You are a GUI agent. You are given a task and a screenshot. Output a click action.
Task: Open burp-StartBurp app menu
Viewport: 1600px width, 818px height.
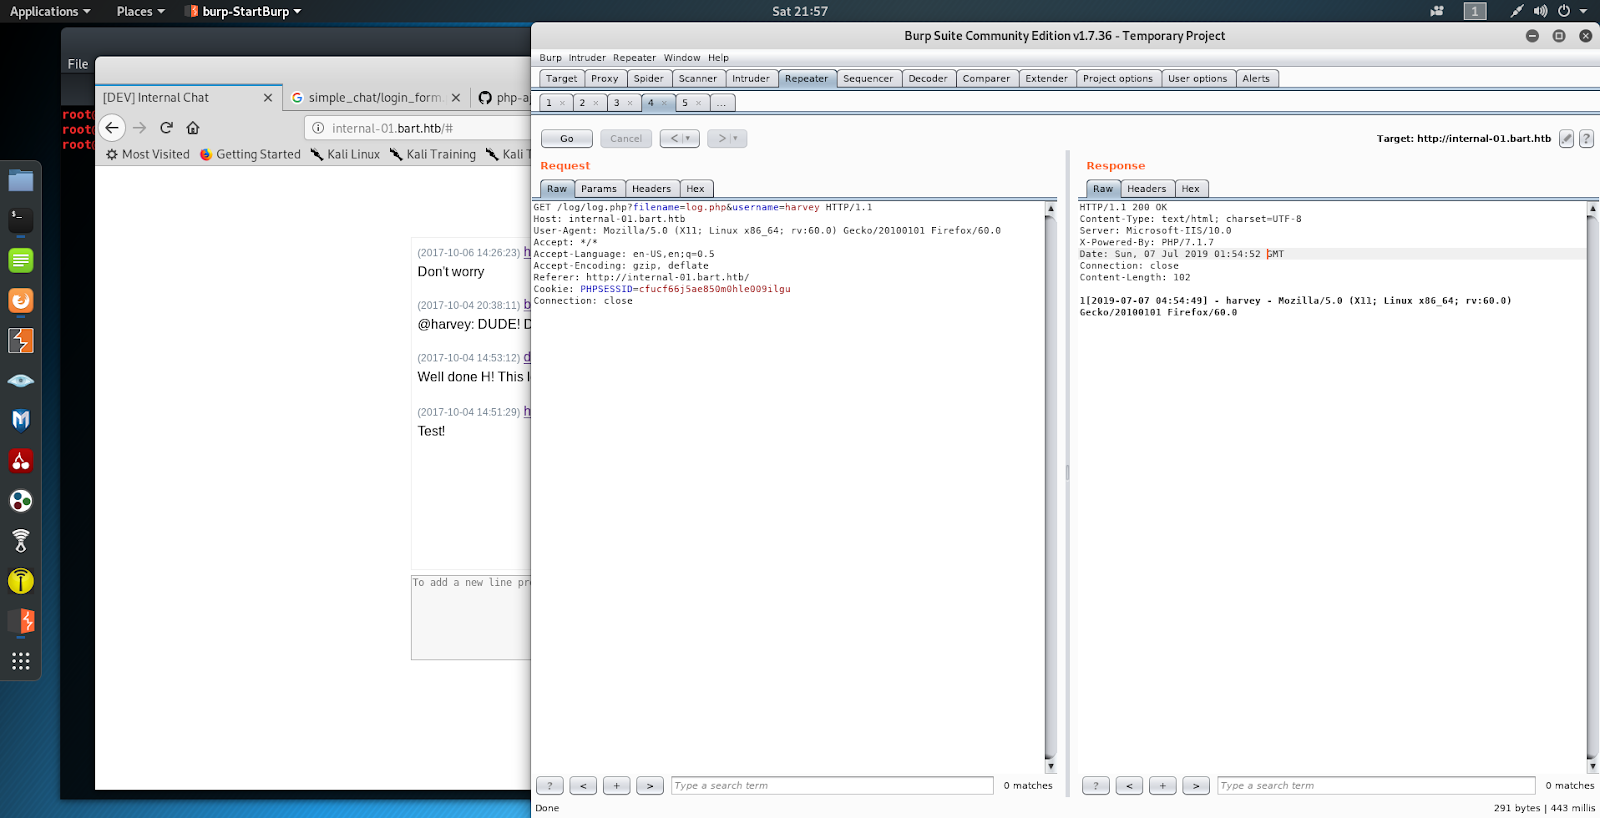coord(243,11)
